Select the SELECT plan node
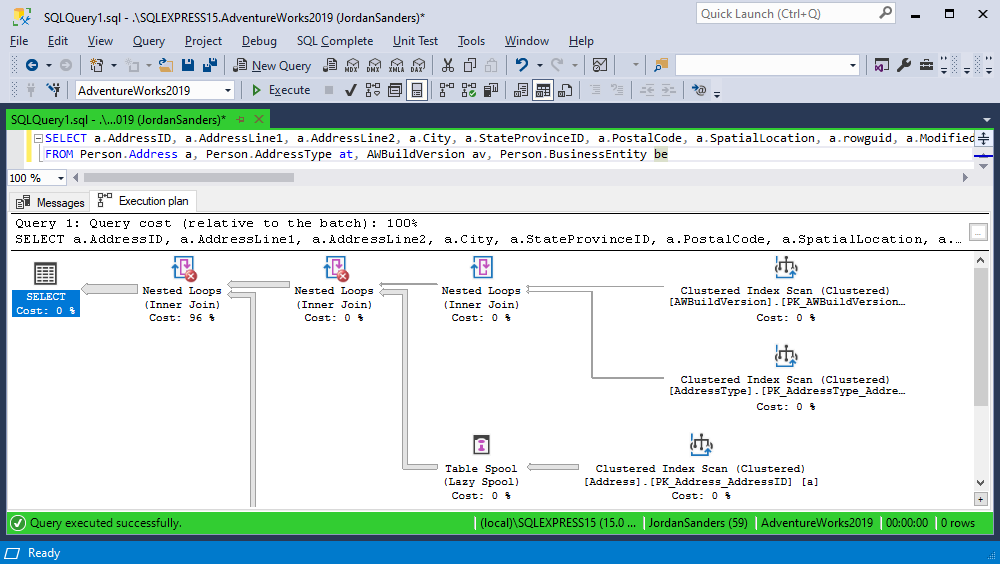Image resolution: width=1000 pixels, height=564 pixels. point(45,289)
